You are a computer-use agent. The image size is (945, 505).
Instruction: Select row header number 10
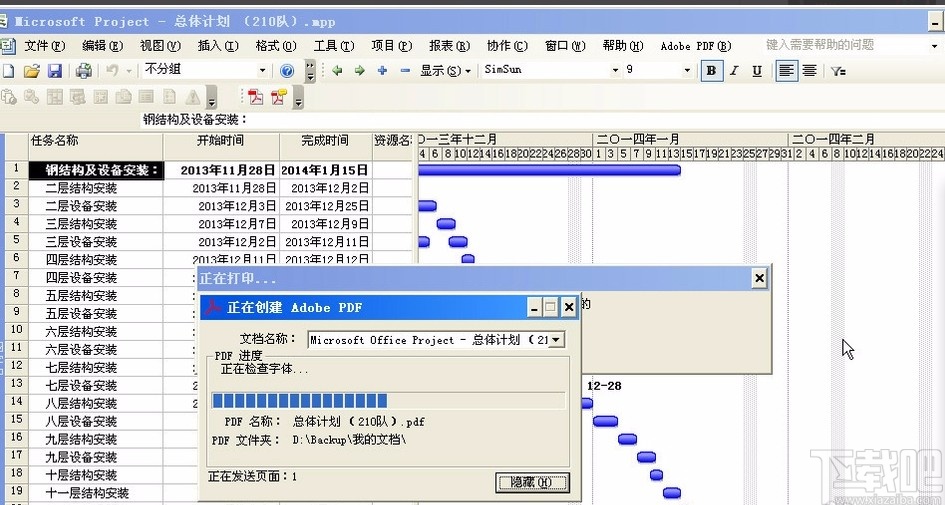pos(16,330)
